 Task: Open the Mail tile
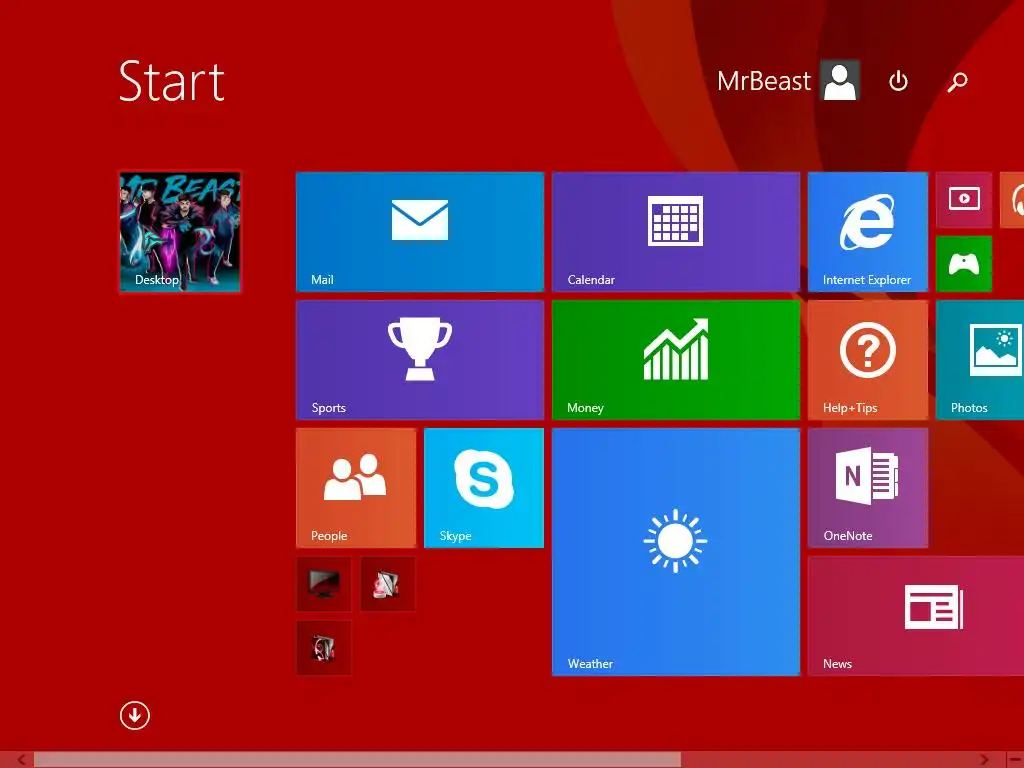419,232
